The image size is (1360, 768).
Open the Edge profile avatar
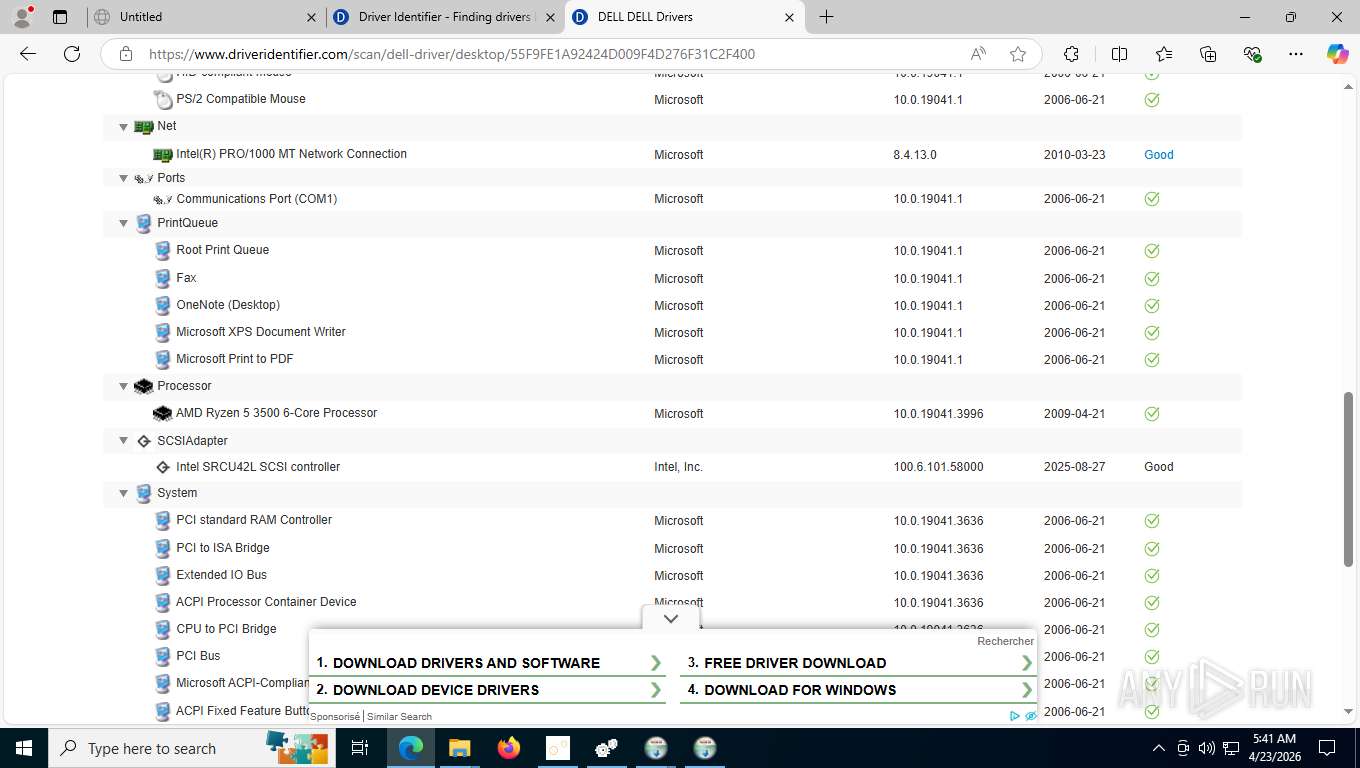pos(21,17)
